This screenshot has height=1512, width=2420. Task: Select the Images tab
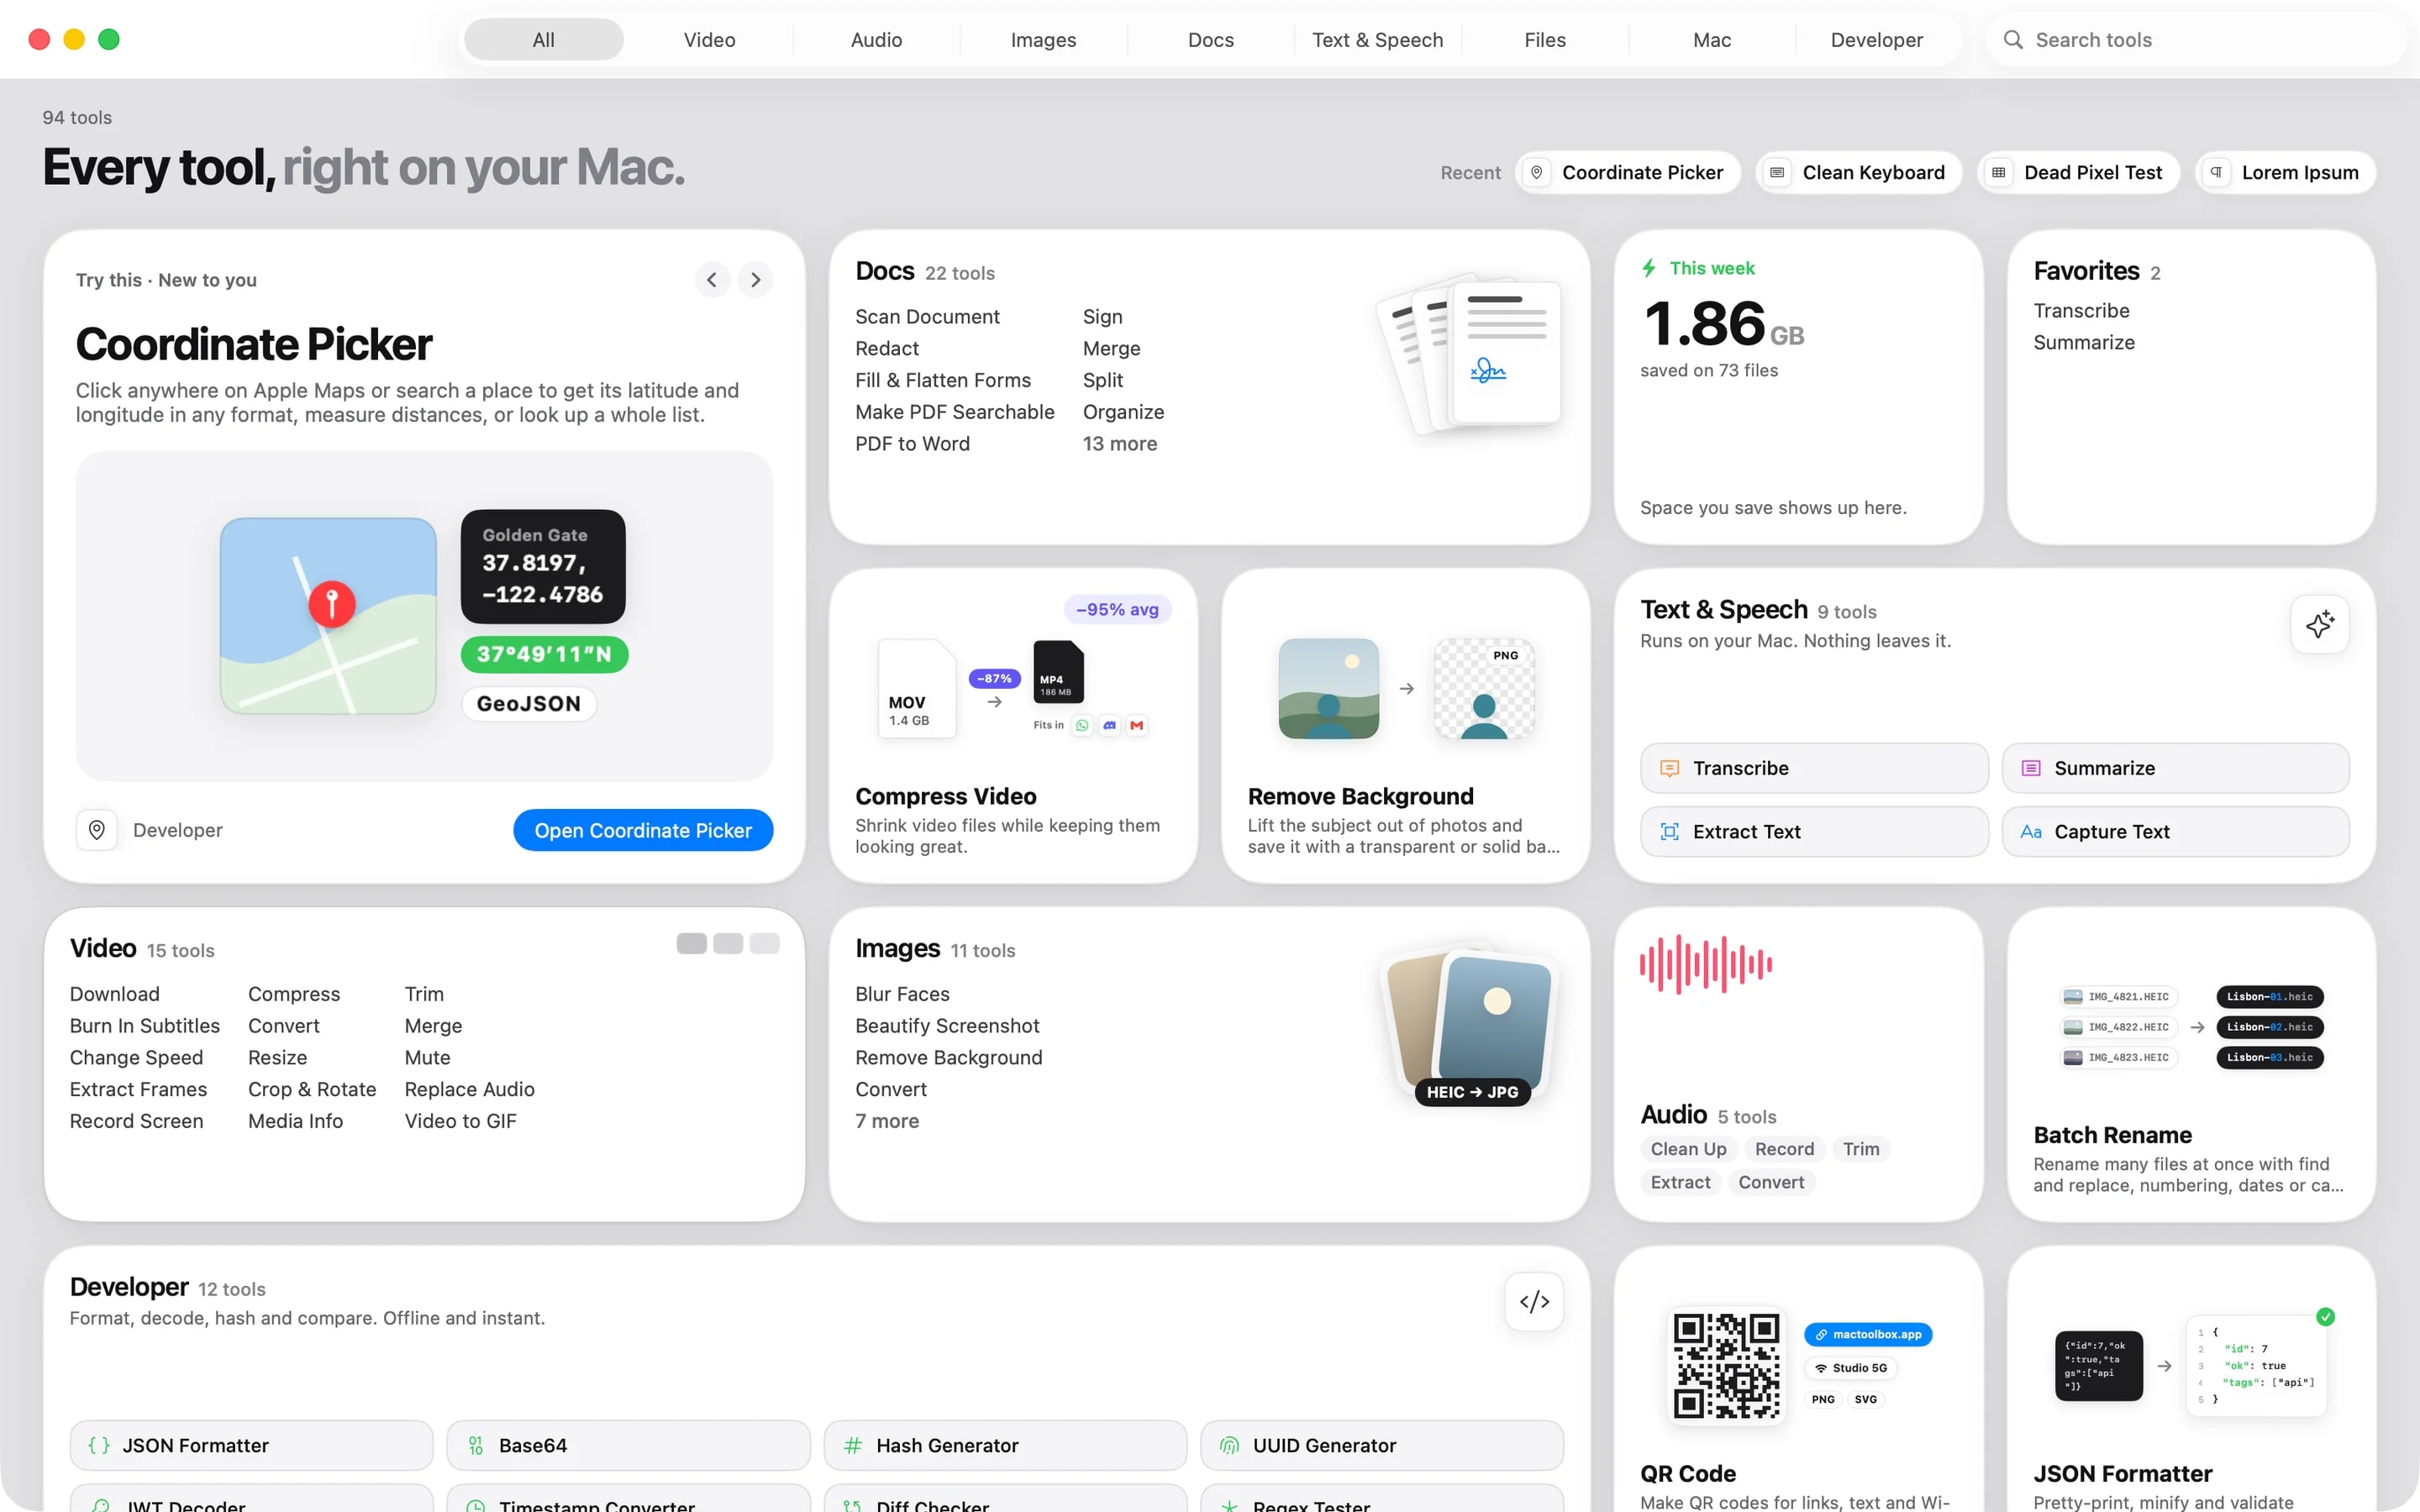(1043, 40)
